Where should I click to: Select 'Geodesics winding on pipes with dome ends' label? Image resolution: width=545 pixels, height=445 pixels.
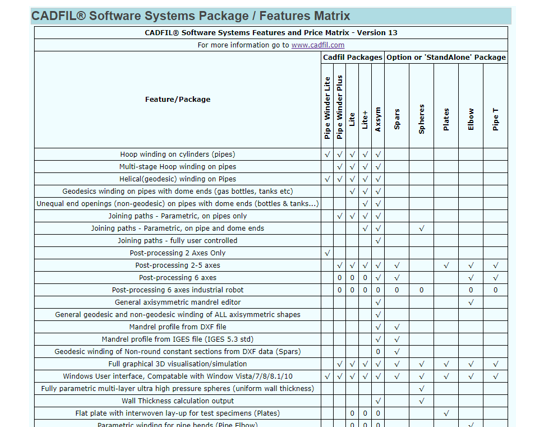point(178,191)
